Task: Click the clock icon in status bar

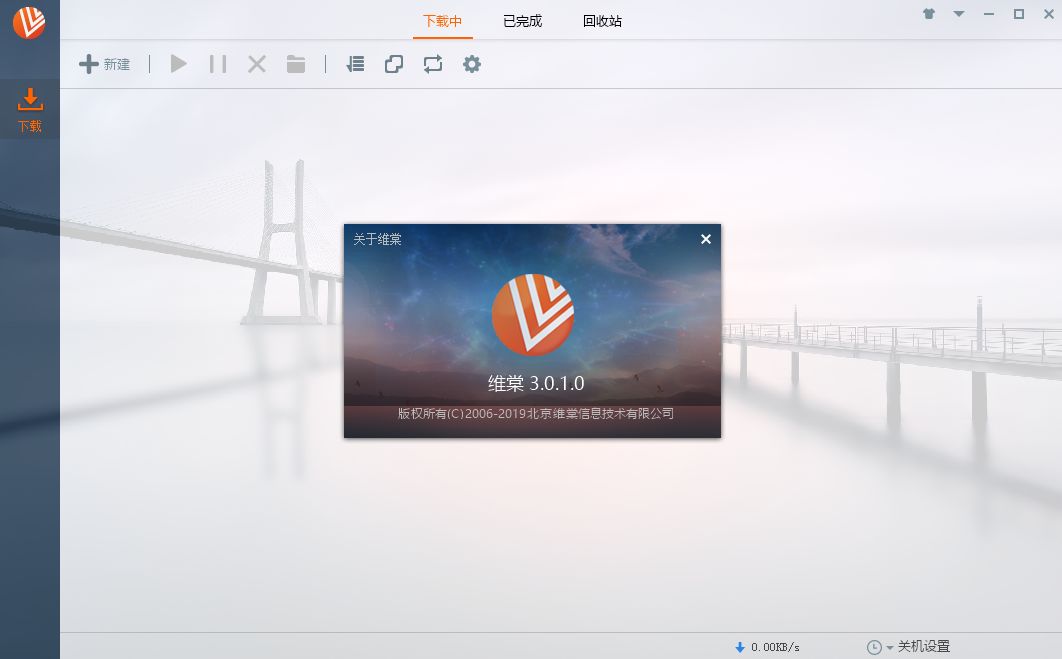Action: click(874, 647)
